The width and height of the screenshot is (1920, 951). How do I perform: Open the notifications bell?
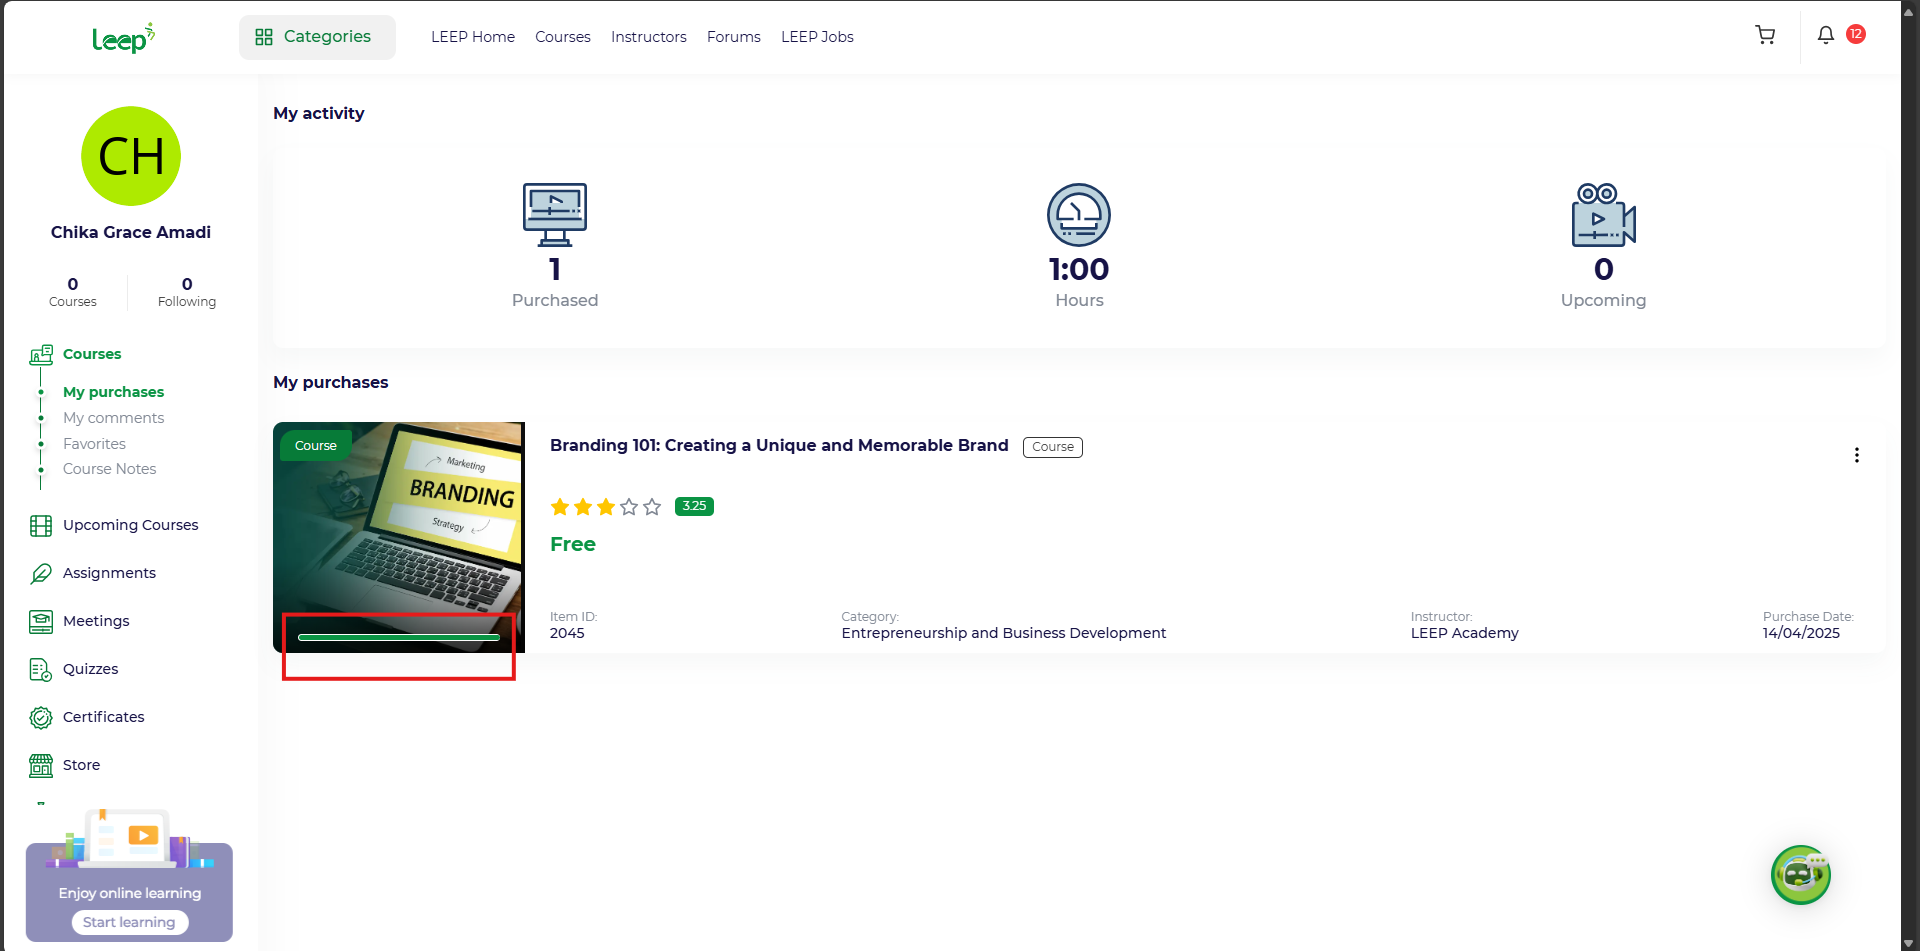point(1826,36)
